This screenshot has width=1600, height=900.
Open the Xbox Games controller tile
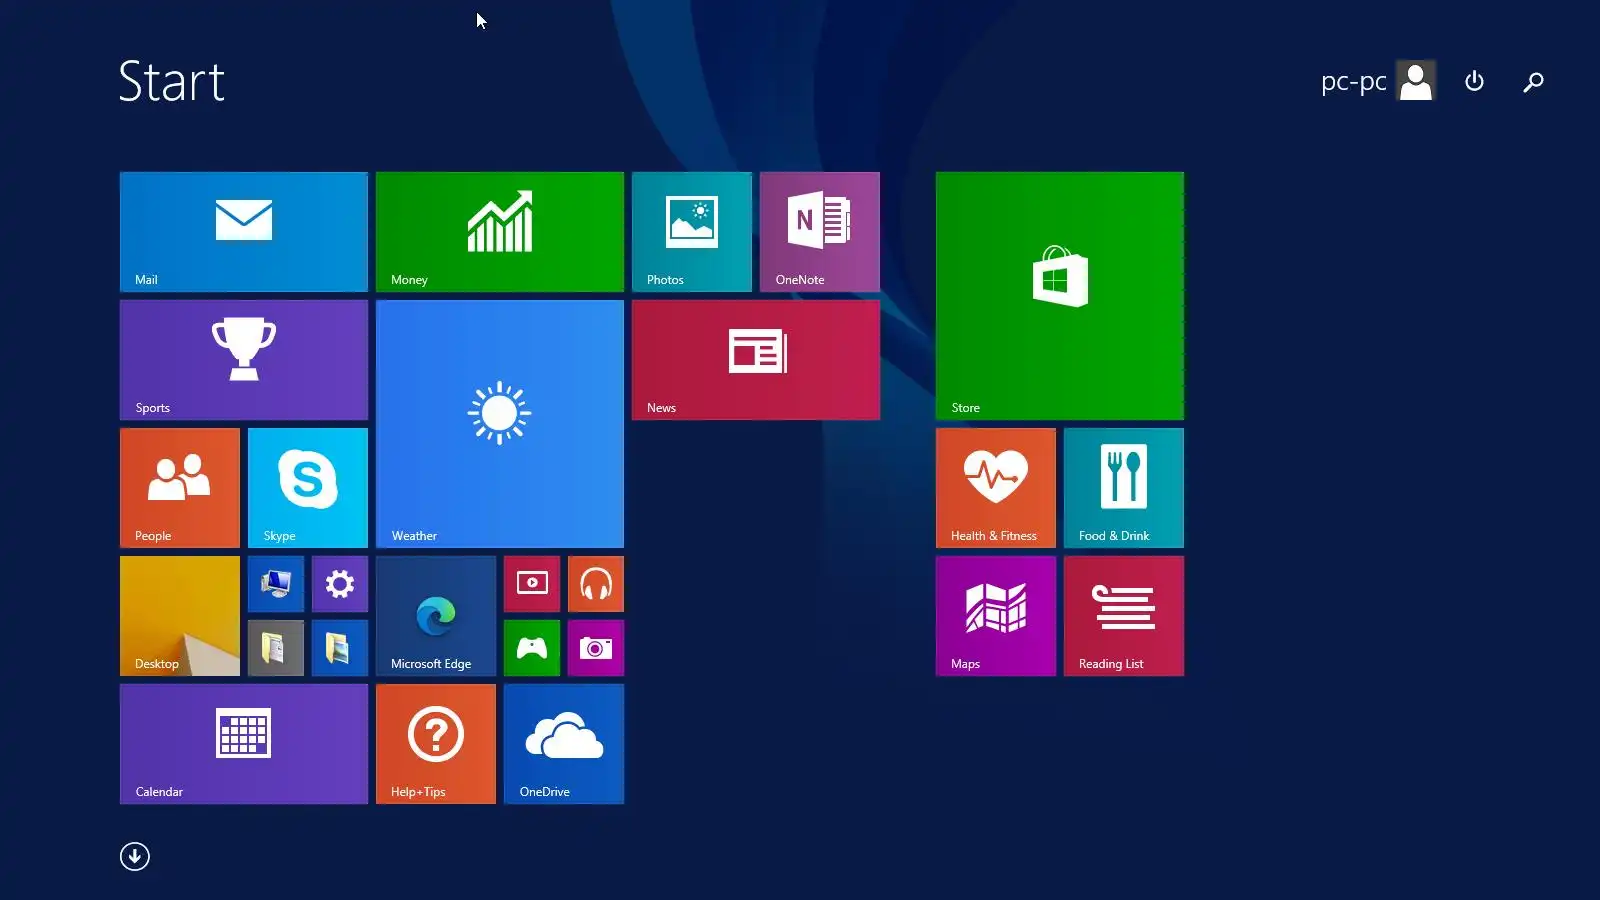coord(532,648)
